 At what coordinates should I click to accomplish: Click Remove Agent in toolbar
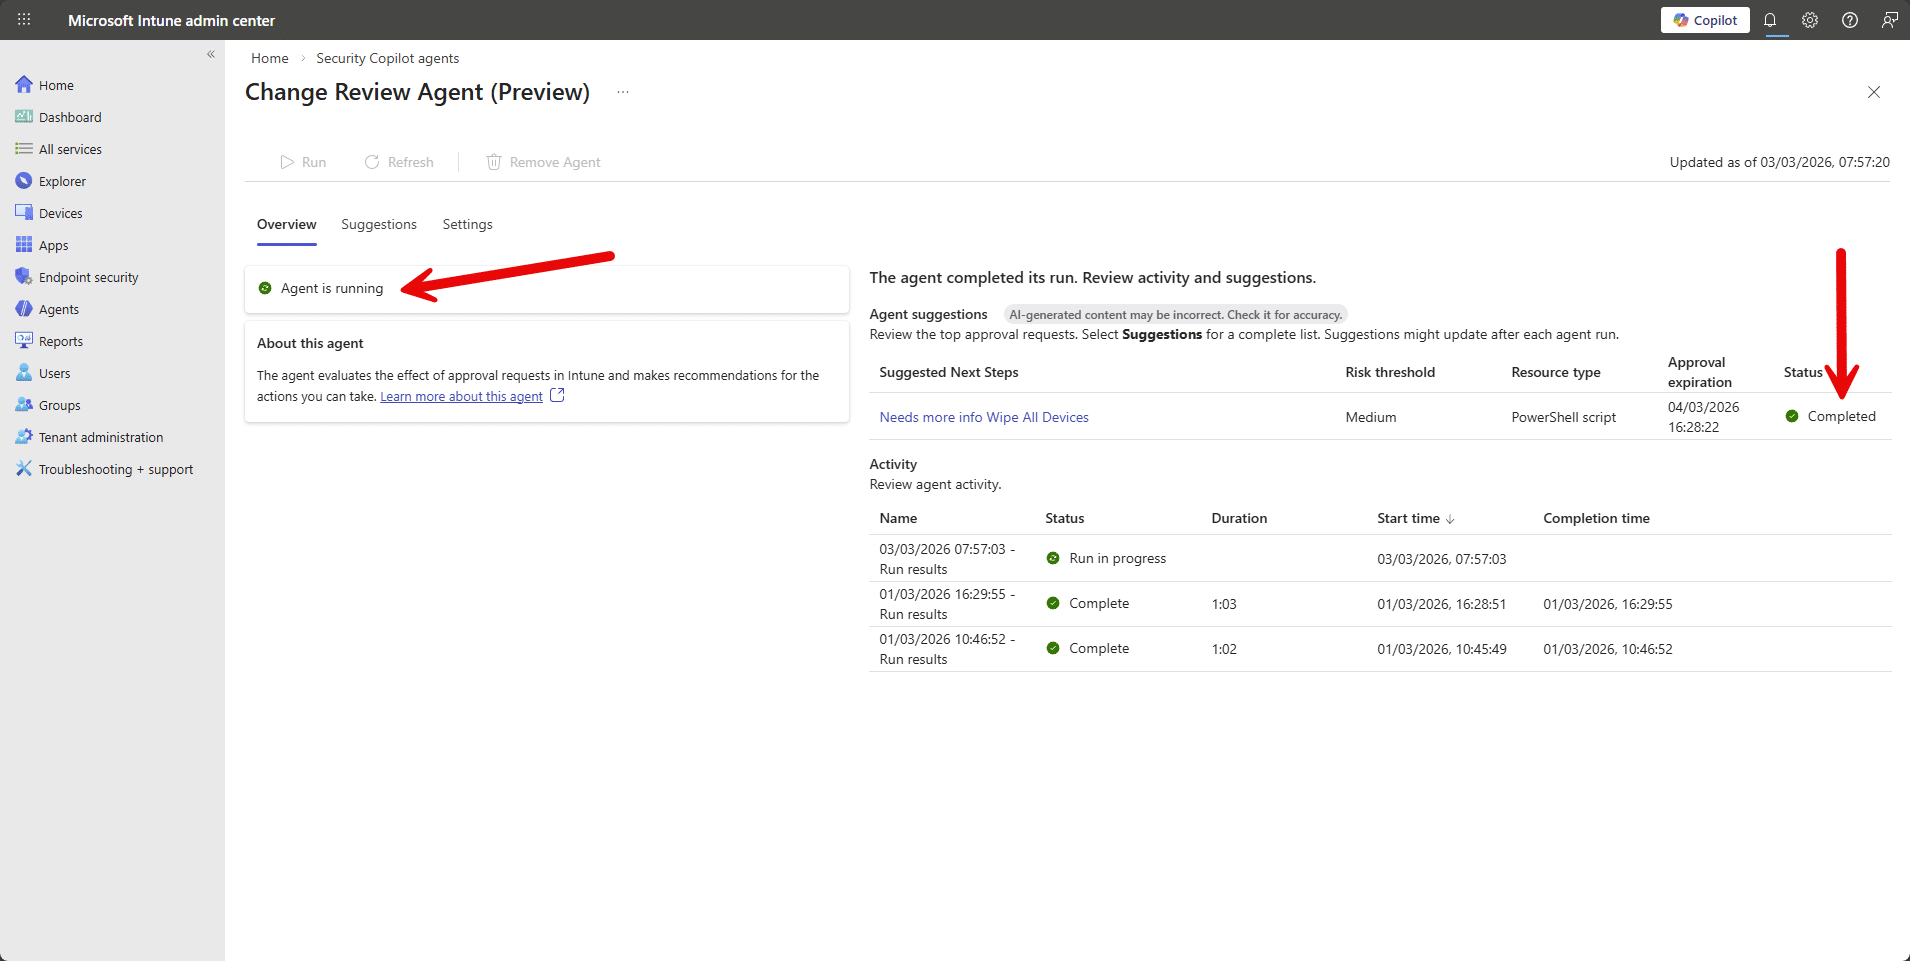(x=543, y=162)
